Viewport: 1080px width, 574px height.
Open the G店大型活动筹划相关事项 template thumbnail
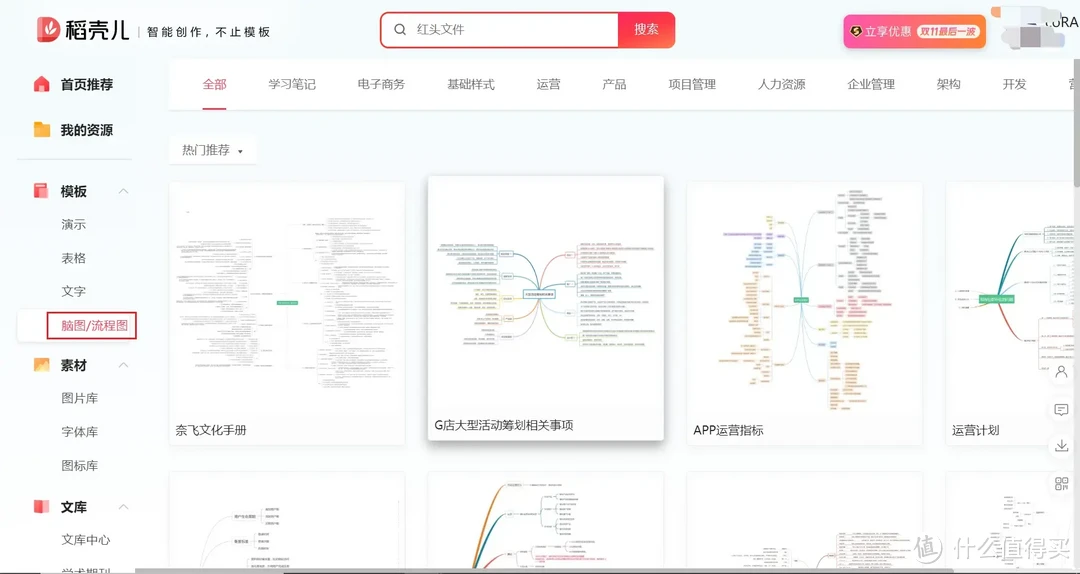[546, 295]
